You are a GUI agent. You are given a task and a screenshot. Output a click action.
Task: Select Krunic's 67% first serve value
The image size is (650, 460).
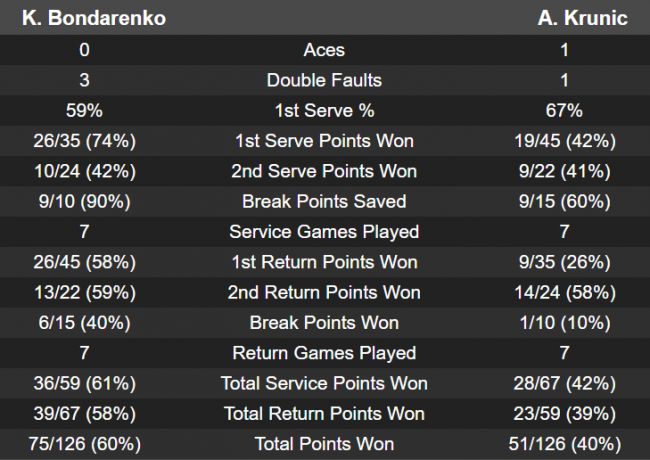click(x=565, y=110)
